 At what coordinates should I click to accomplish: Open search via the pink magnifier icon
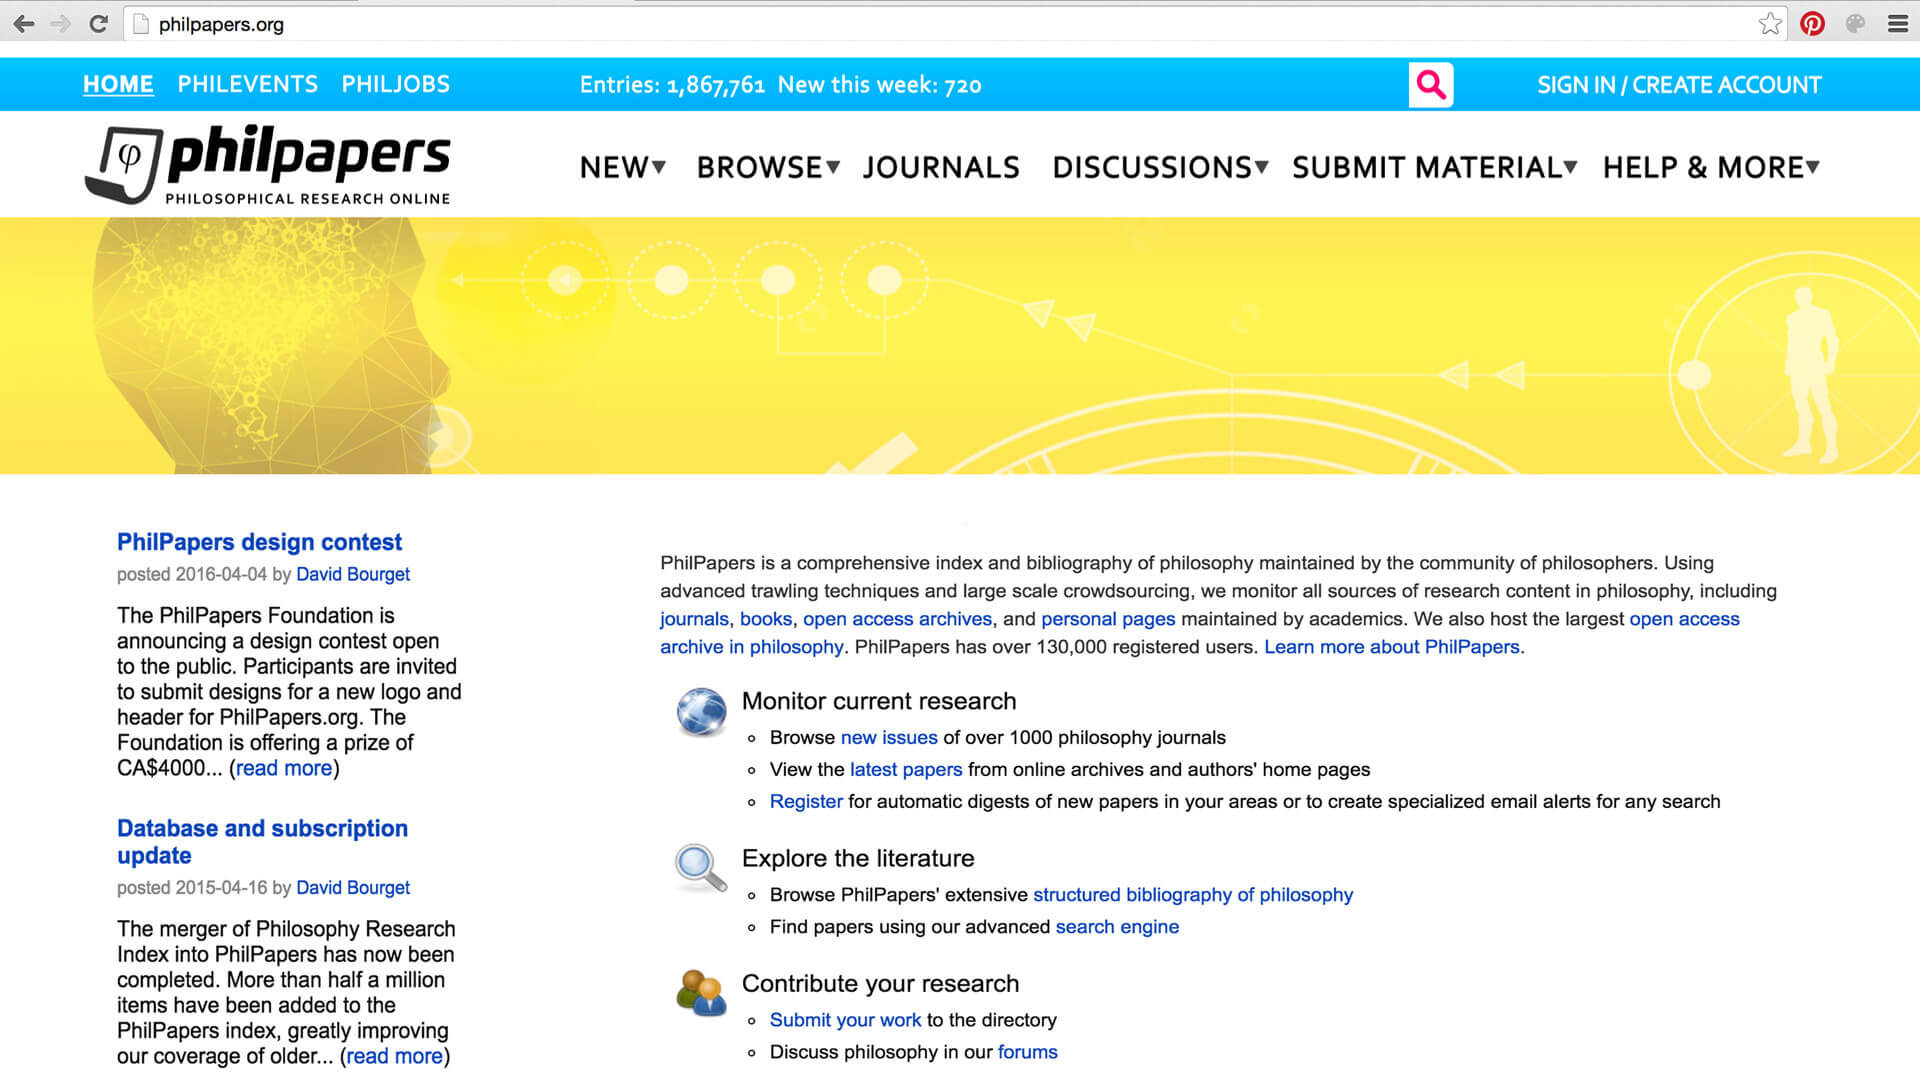pos(1430,85)
